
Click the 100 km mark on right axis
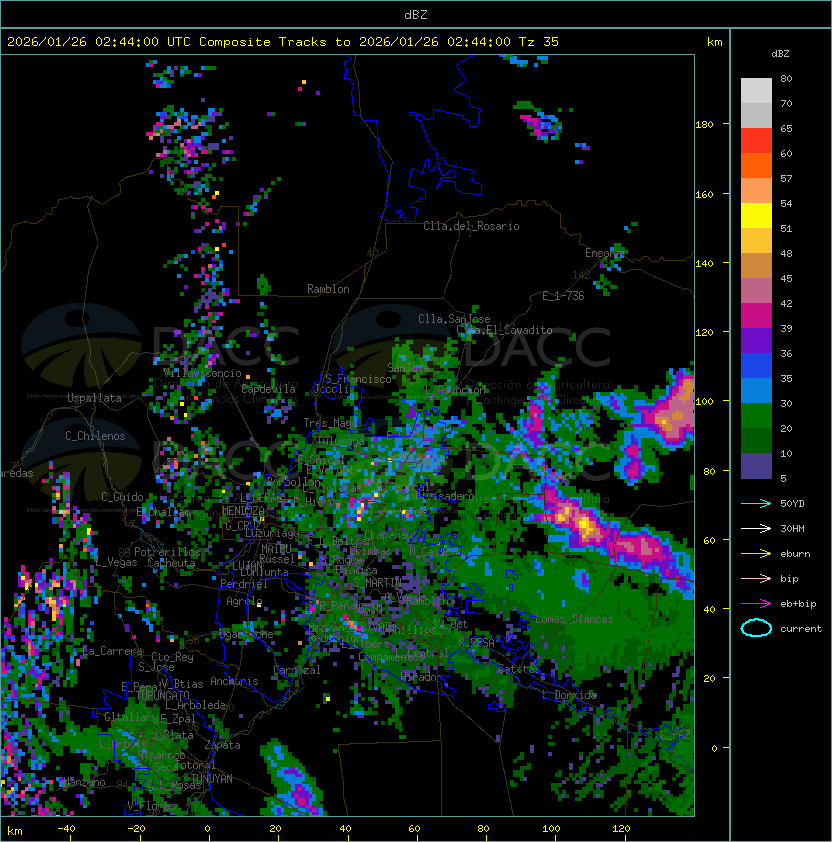pyautogui.click(x=704, y=401)
